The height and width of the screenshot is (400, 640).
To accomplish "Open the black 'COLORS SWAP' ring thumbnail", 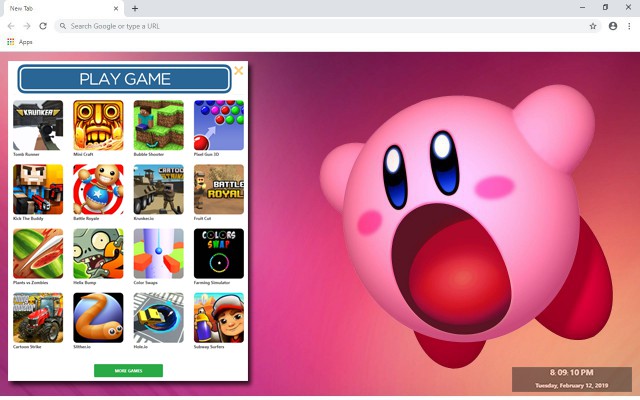I will click(219, 253).
